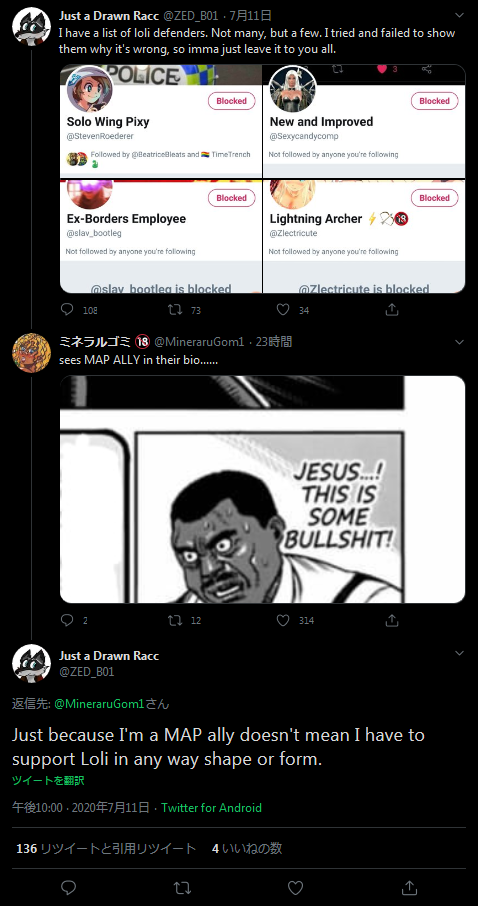Toggle Blocked button for Solo Wing Pixy
The height and width of the screenshot is (906, 478).
click(231, 101)
